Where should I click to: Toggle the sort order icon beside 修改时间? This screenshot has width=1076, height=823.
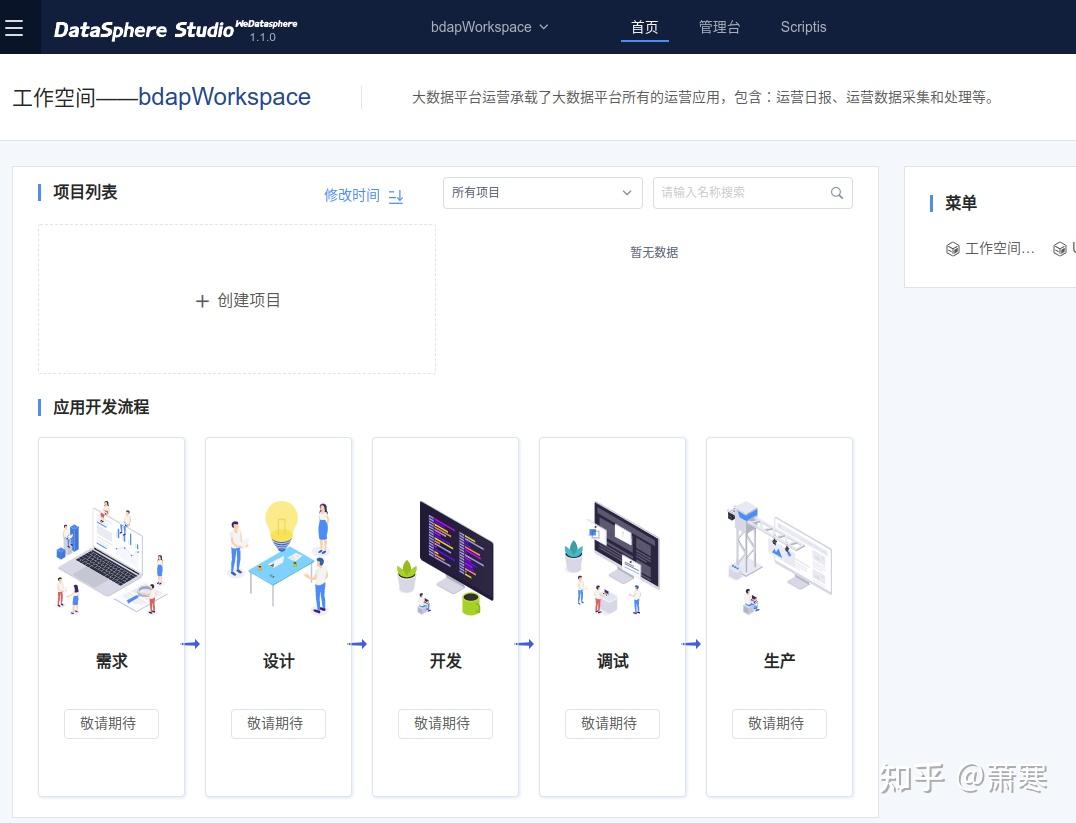(x=395, y=196)
